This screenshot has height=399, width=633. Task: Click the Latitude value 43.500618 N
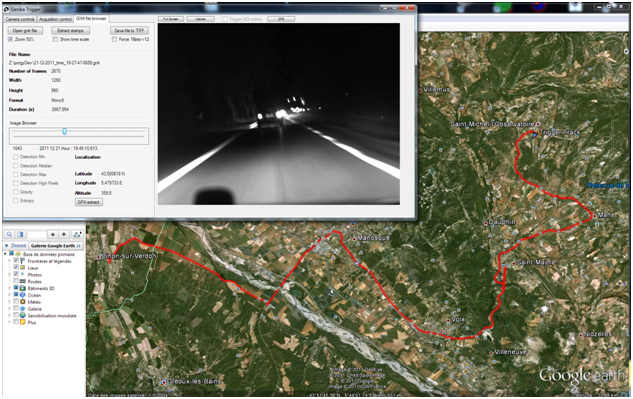click(x=113, y=174)
